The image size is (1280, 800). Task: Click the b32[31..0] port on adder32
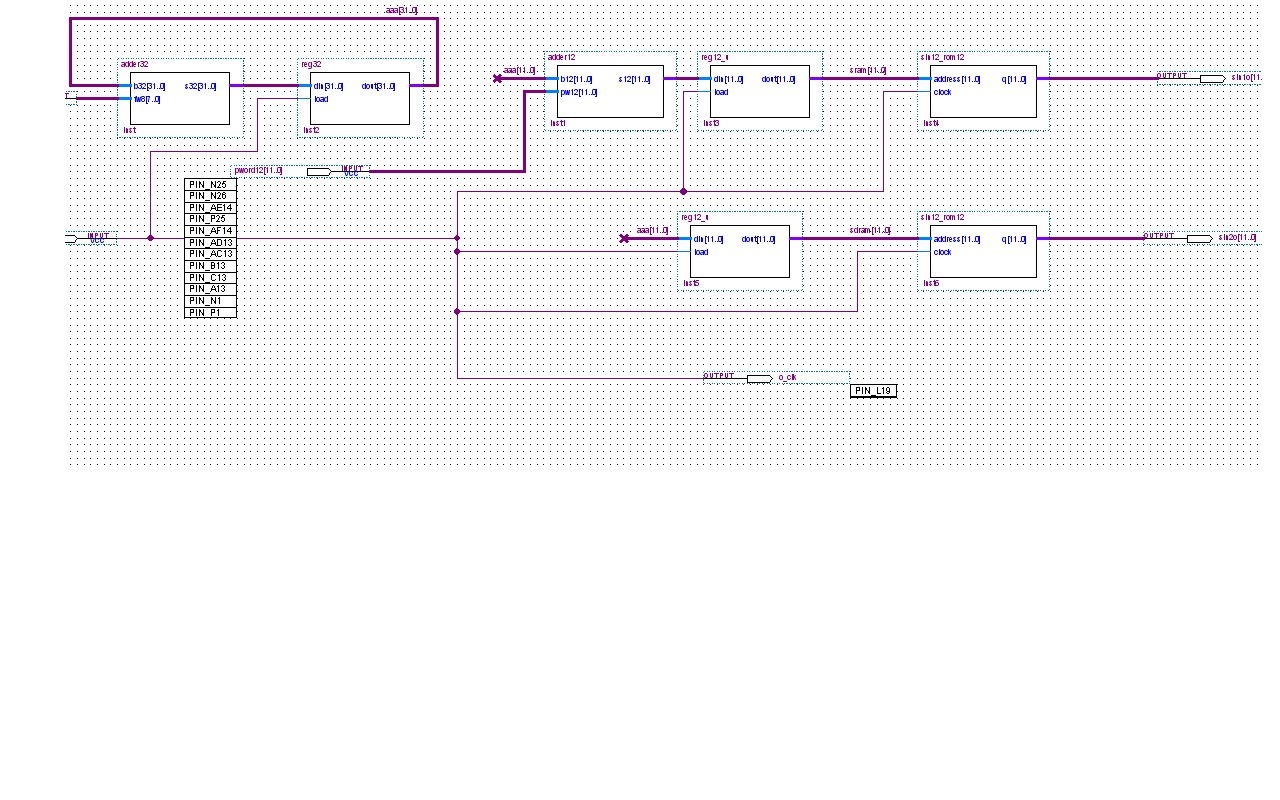click(150, 86)
